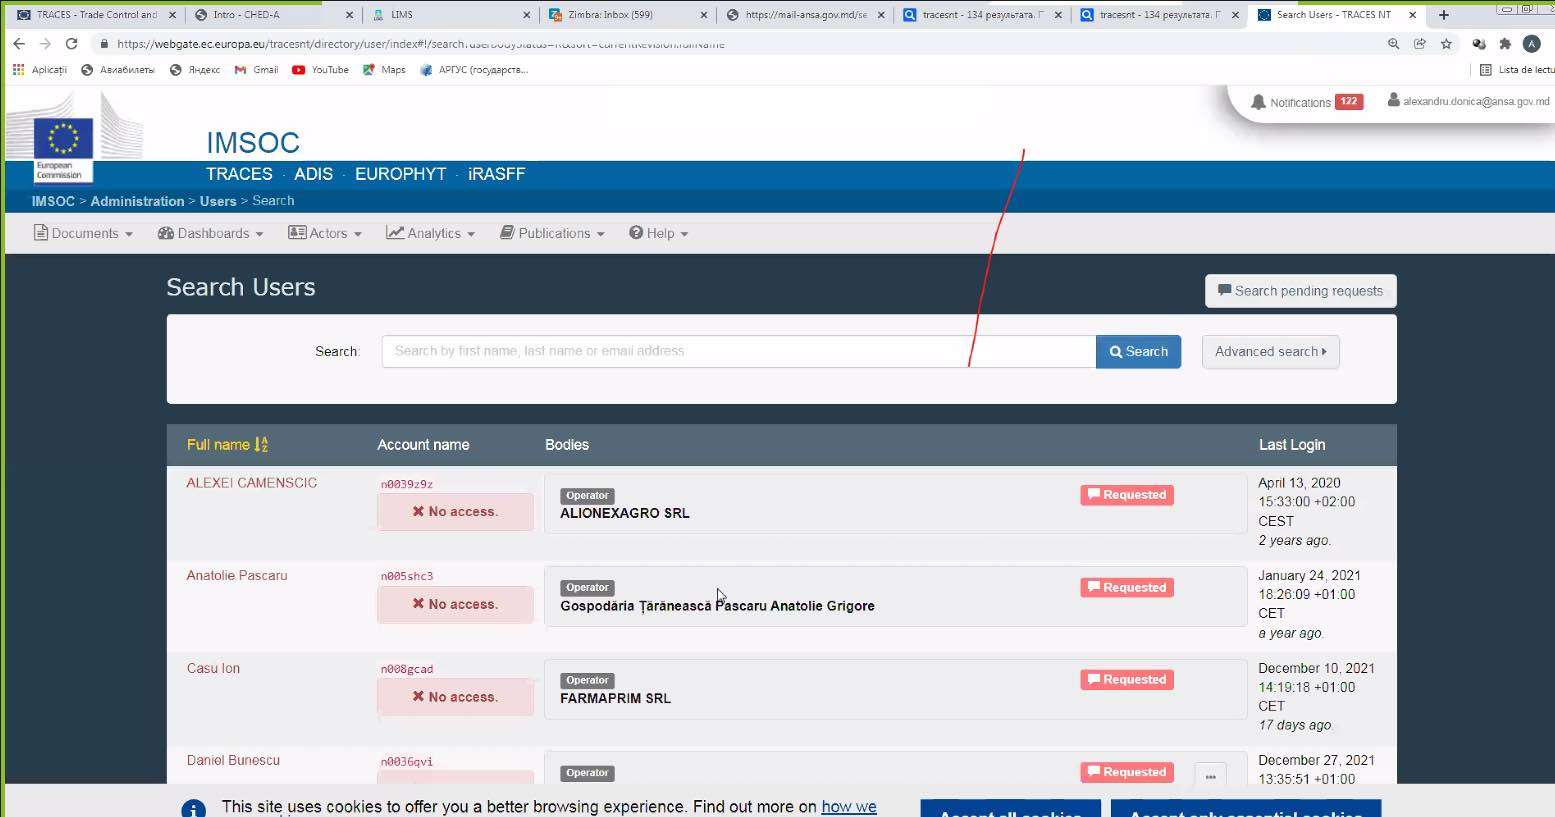This screenshot has height=817, width=1555.
Task: Expand the Documents menu
Action: coord(83,233)
